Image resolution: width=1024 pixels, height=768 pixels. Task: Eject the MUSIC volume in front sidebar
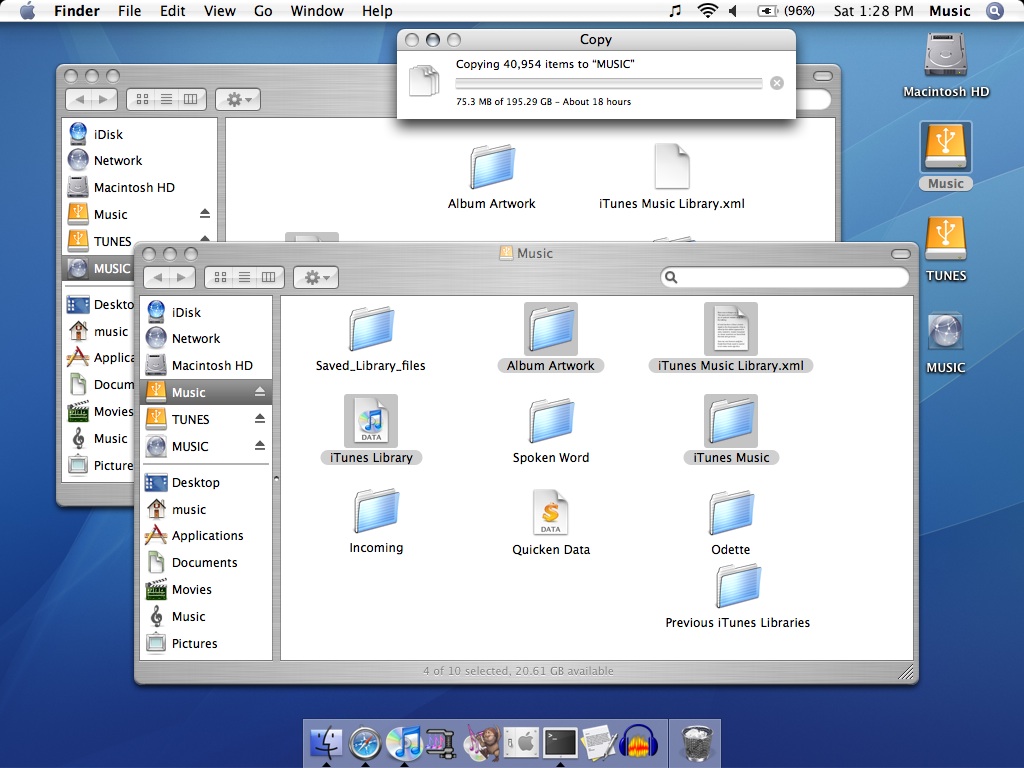[x=260, y=446]
